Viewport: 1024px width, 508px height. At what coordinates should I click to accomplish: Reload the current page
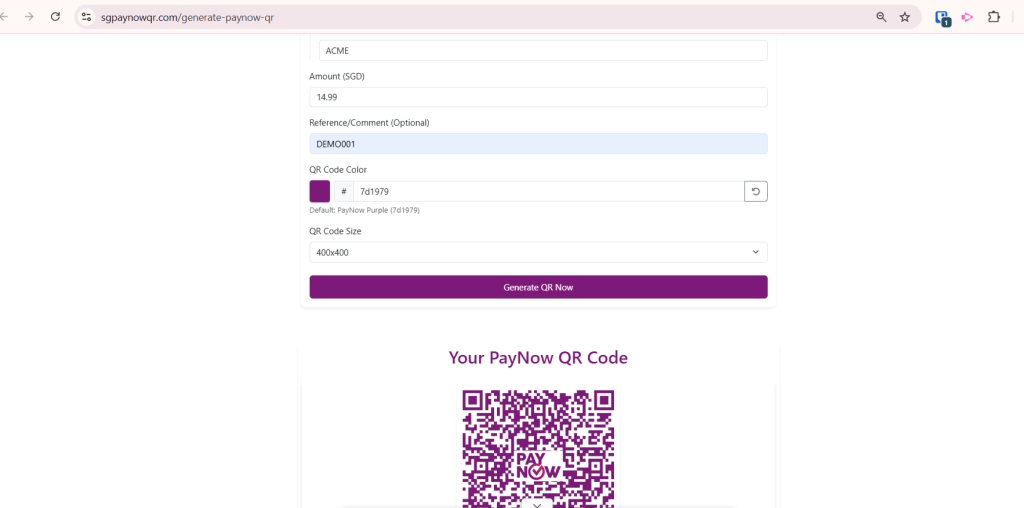55,17
